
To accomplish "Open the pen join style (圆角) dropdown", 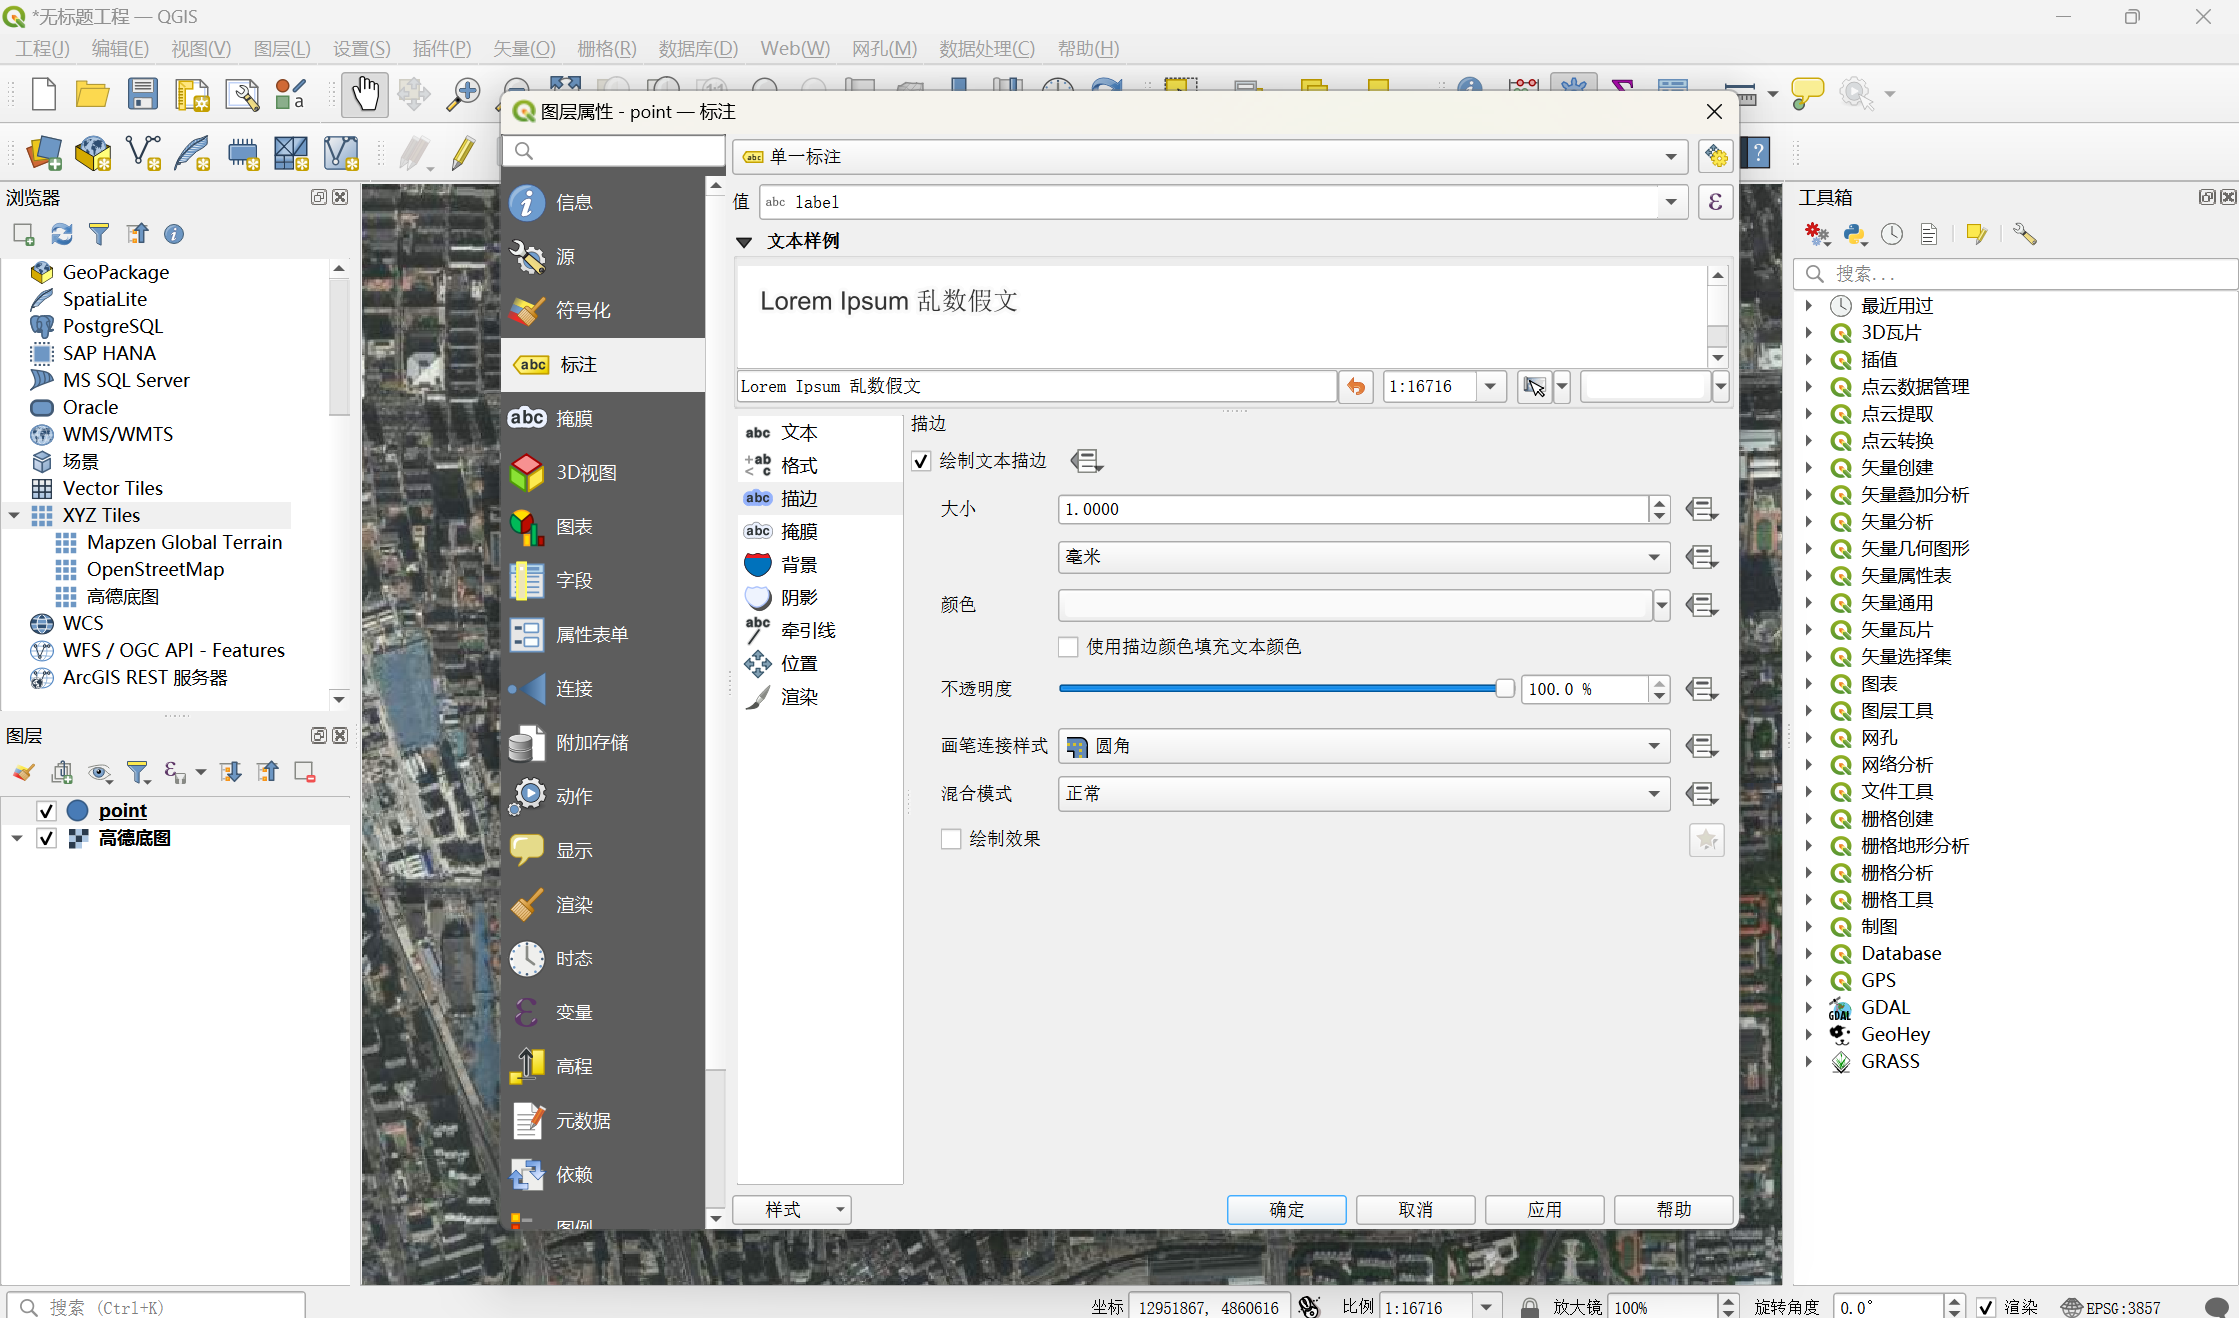I will 1363,746.
